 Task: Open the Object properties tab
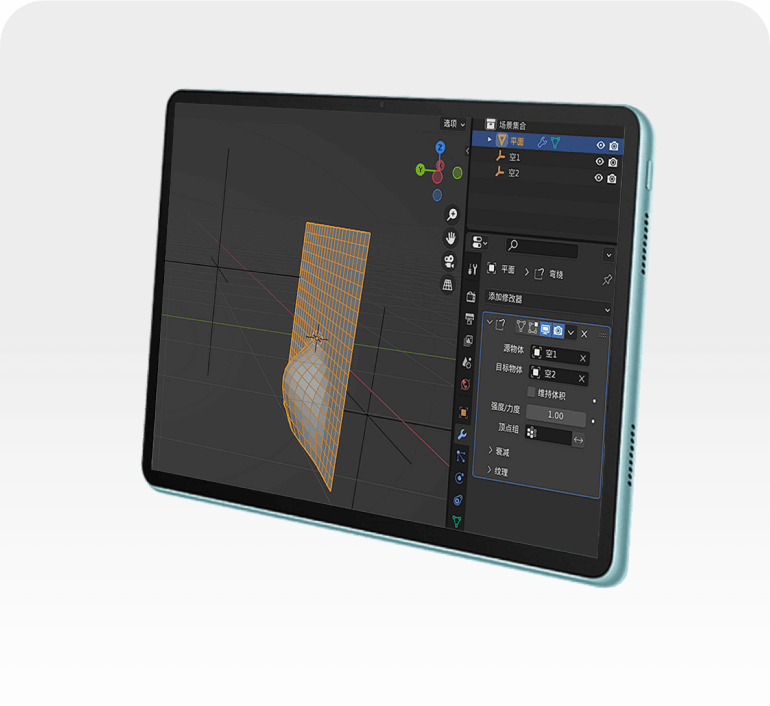(464, 412)
